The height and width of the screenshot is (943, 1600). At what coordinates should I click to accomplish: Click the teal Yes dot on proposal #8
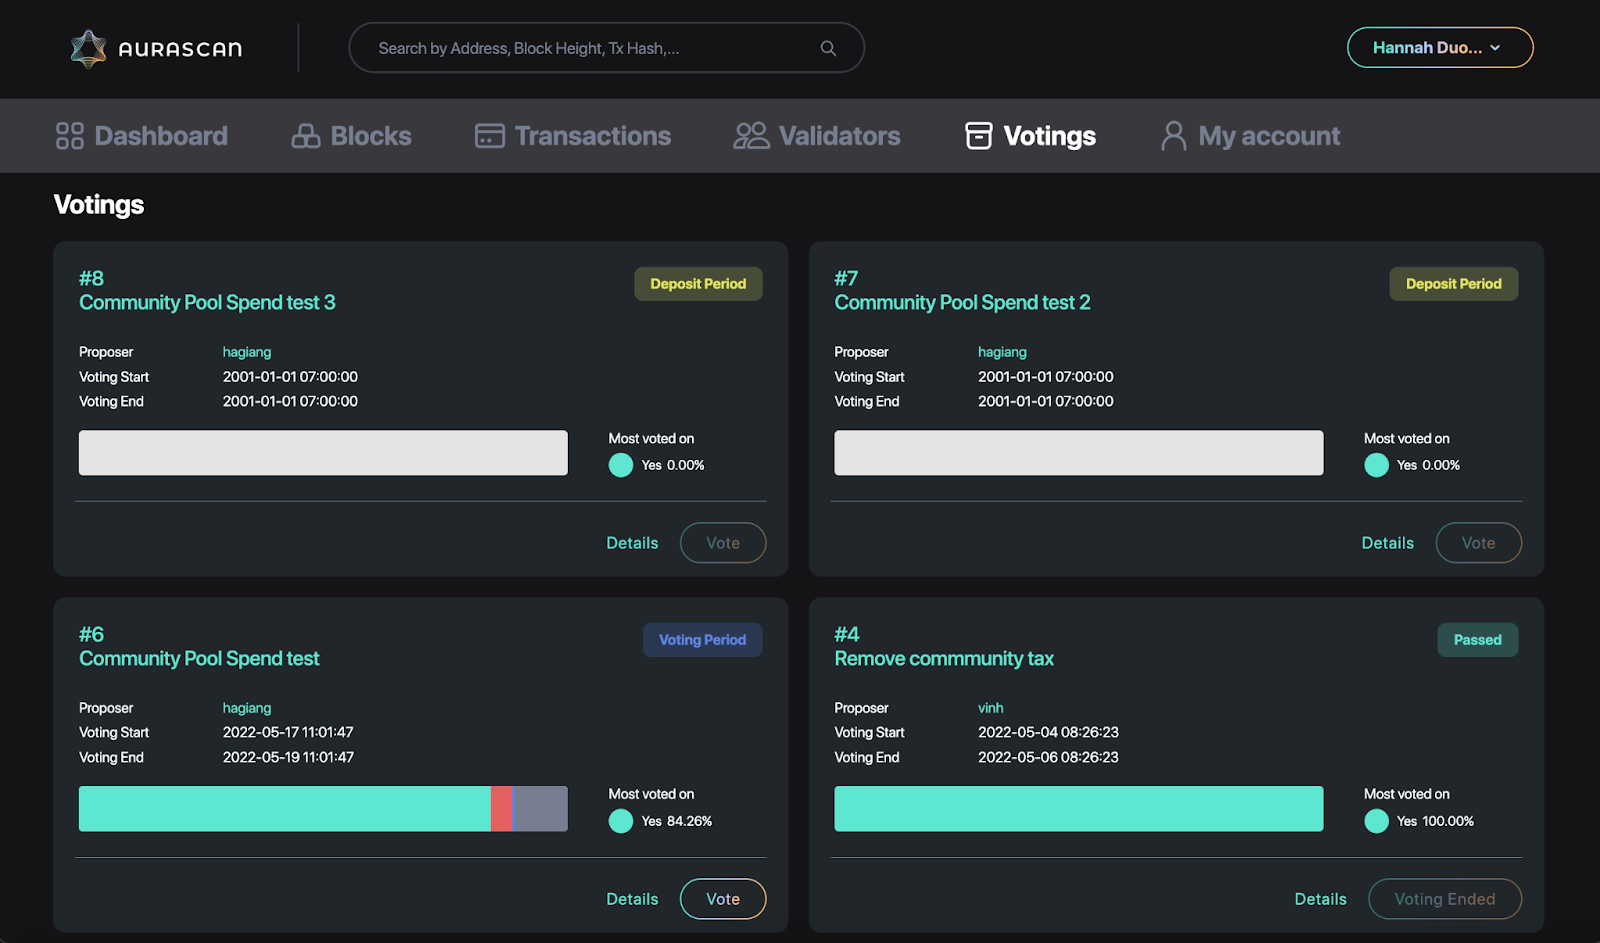pos(621,465)
